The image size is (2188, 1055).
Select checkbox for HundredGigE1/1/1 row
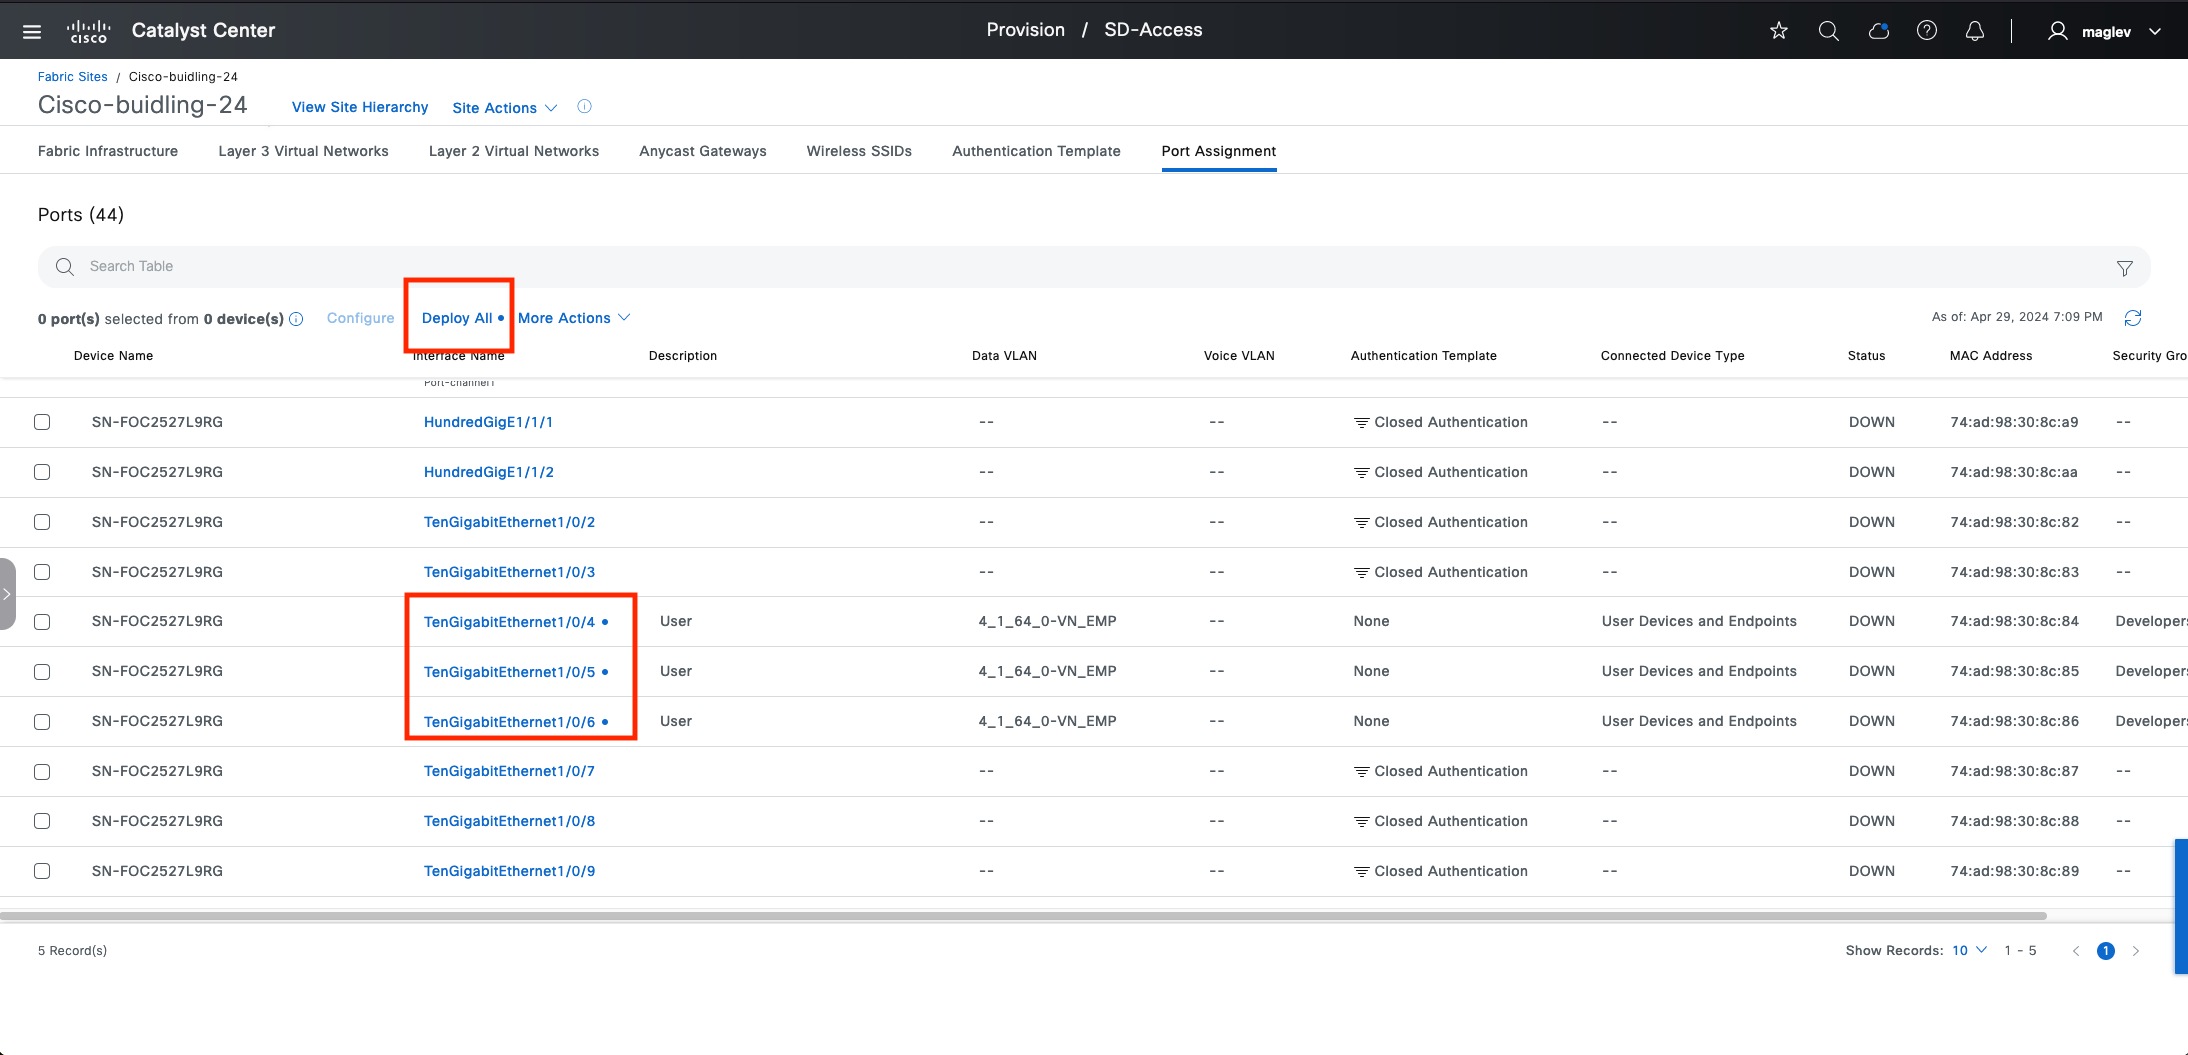tap(42, 422)
